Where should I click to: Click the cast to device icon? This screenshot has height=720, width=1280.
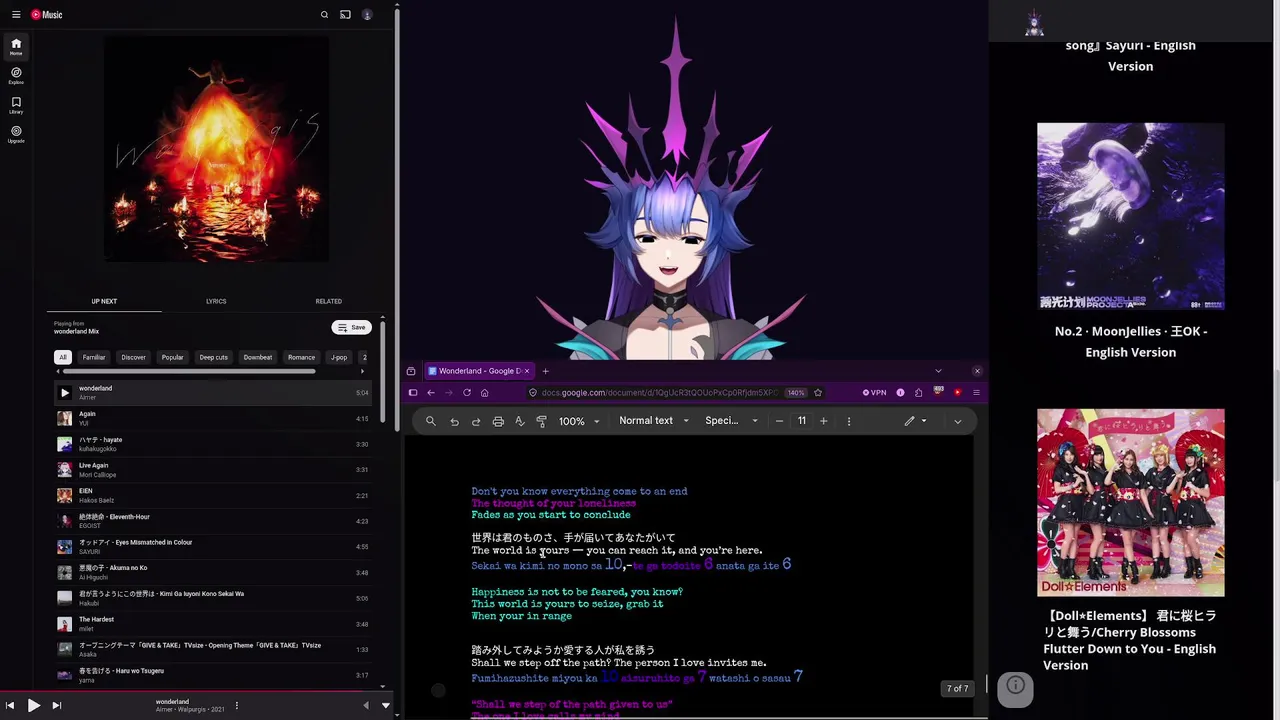pos(345,15)
